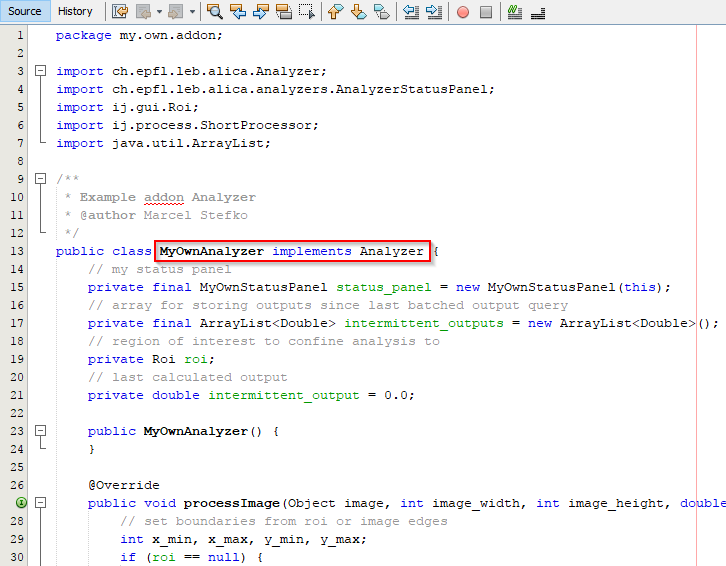Viewport: 726px width, 566px height.
Task: Click 'ShortProcessor' in the import line
Action: tap(256, 126)
